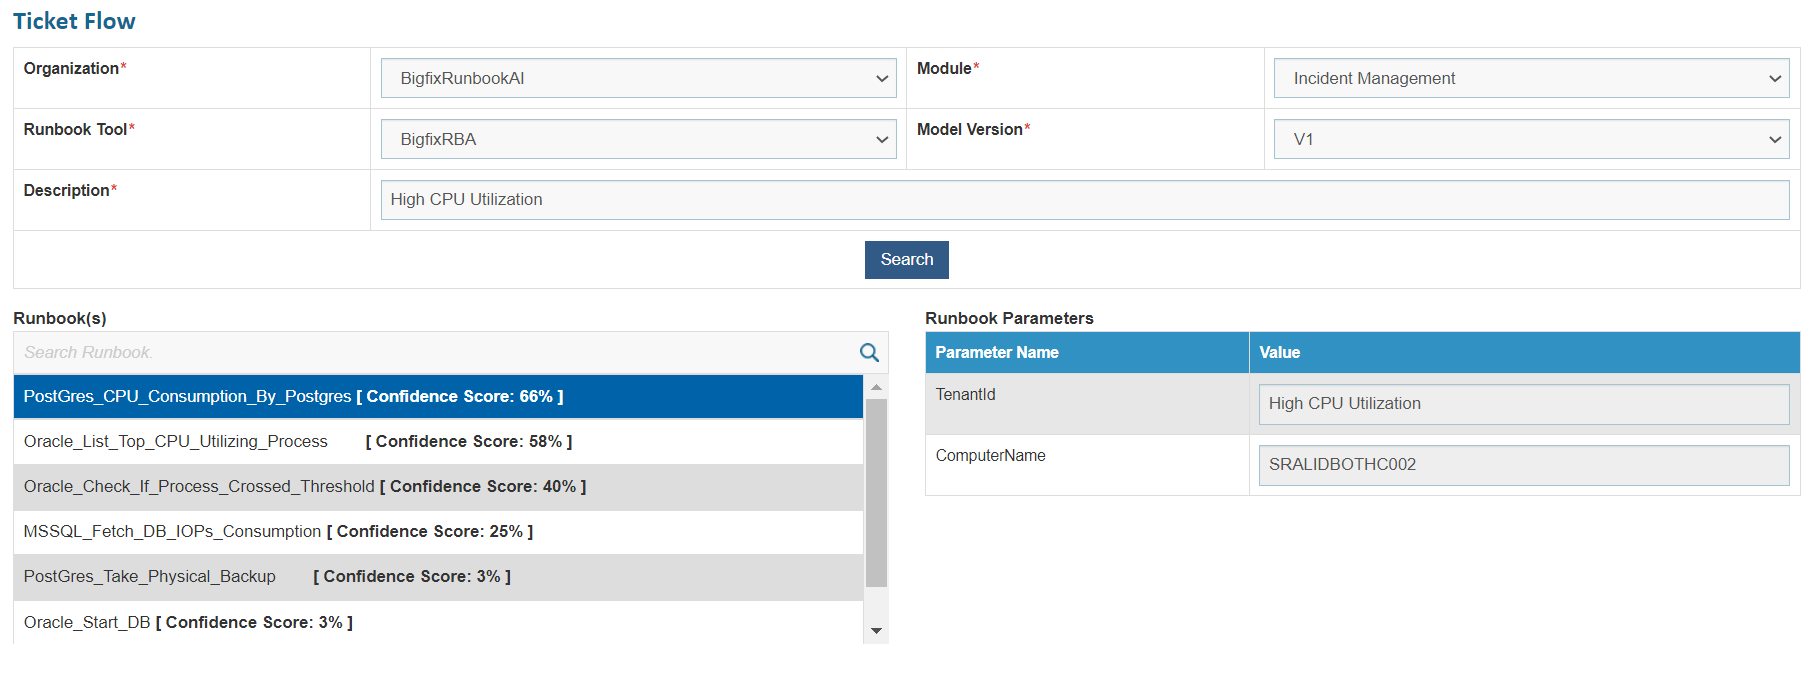
Task: Click the Description text field
Action: (1084, 200)
